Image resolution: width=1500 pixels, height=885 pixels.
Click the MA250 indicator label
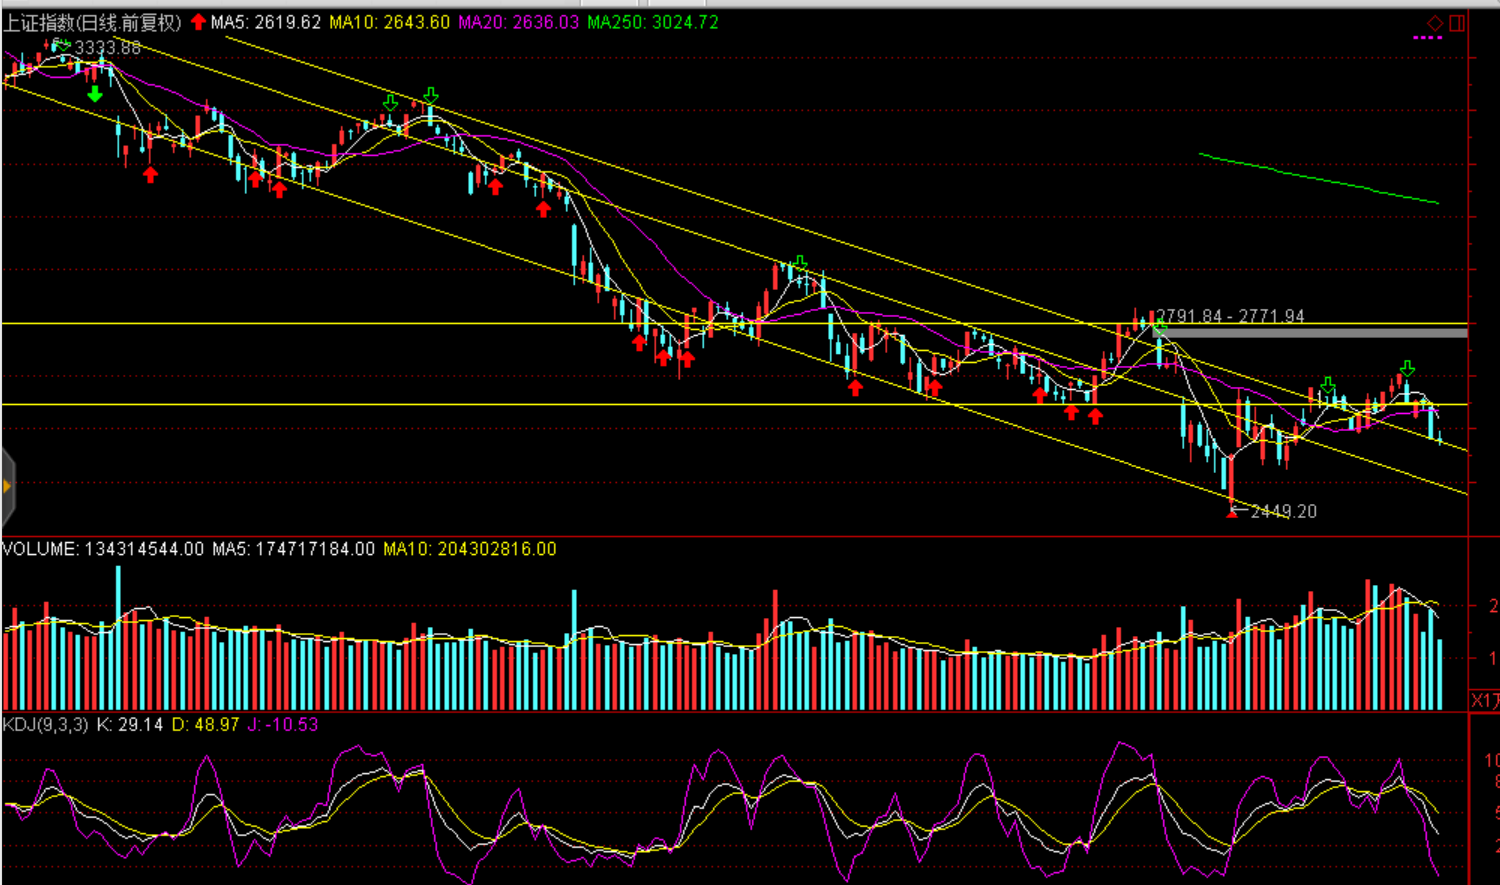pos(652,22)
